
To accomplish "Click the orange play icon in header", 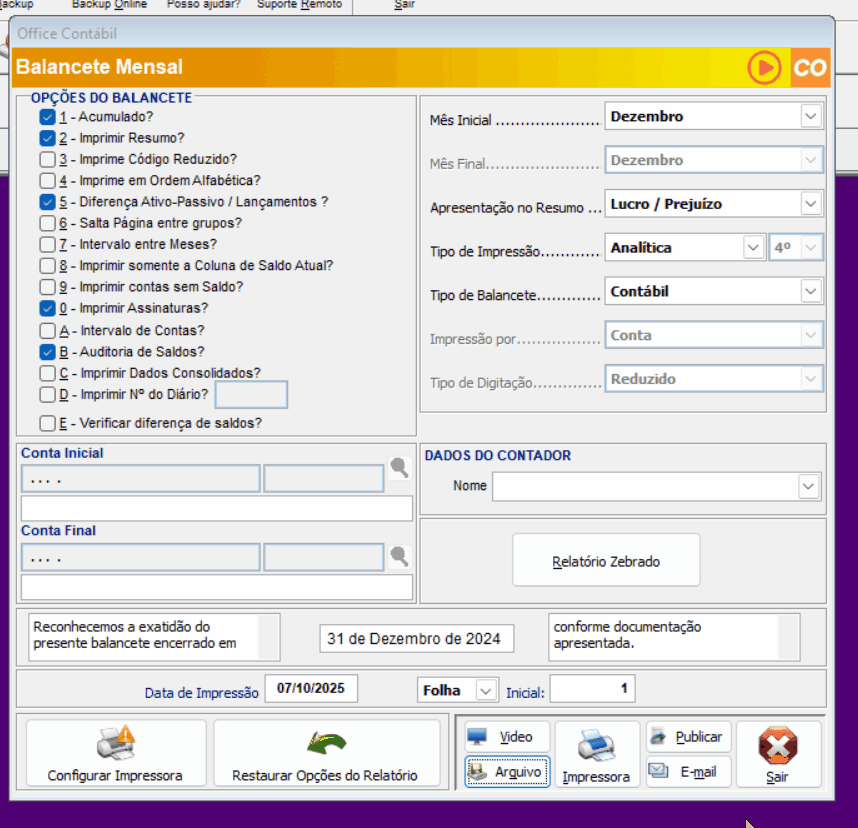I will 764,68.
